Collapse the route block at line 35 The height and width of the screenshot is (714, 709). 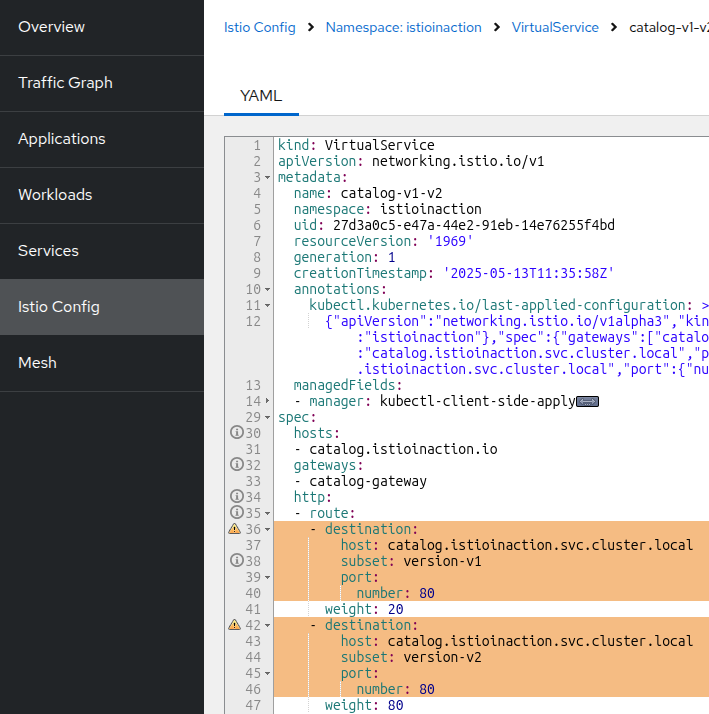(x=267, y=514)
